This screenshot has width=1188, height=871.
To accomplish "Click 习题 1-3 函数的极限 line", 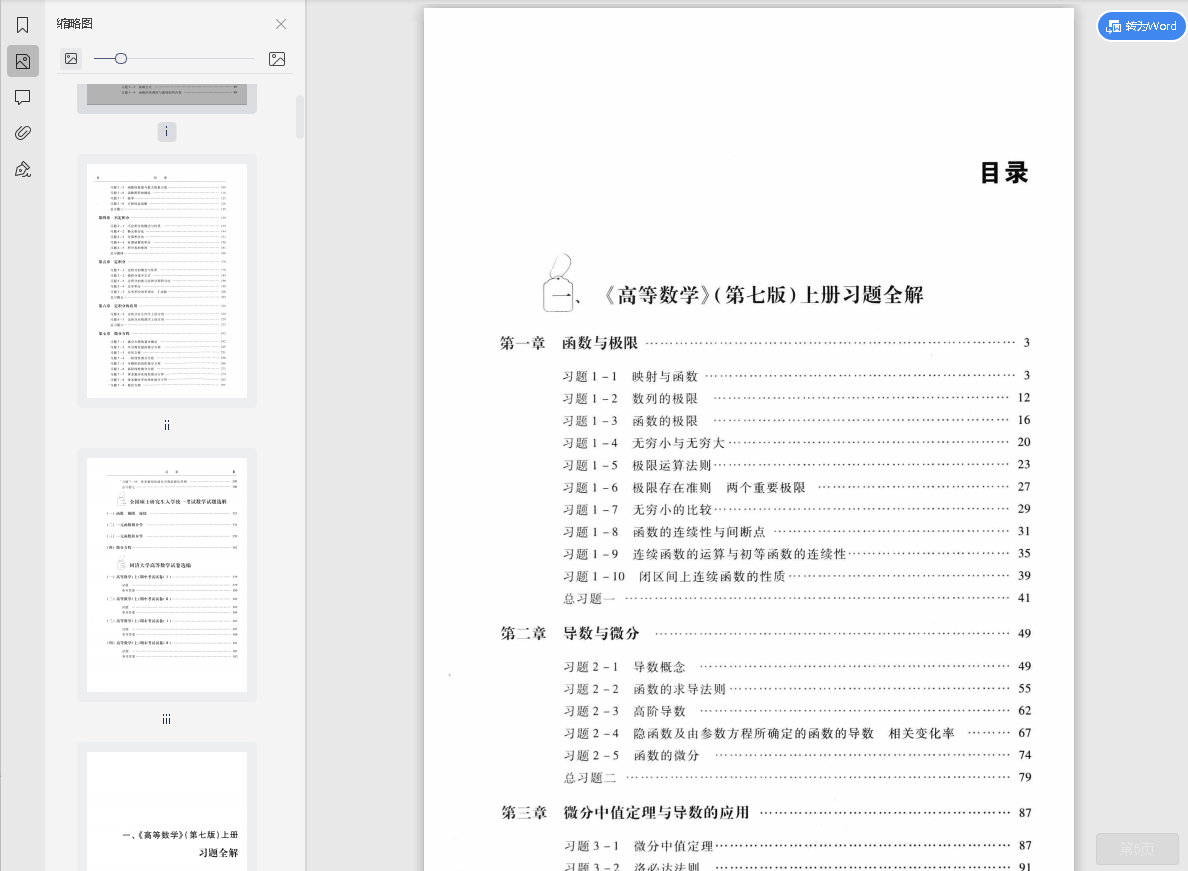I will [796, 420].
